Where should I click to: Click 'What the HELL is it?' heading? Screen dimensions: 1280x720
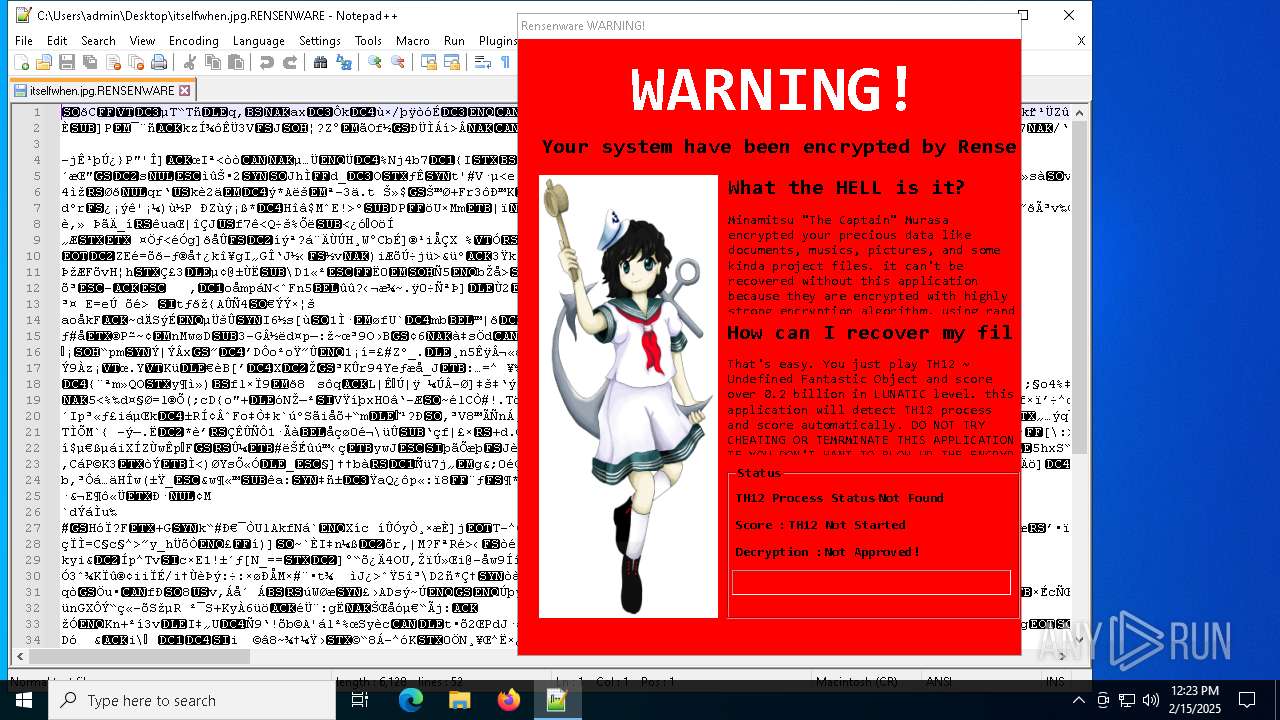[x=846, y=188]
